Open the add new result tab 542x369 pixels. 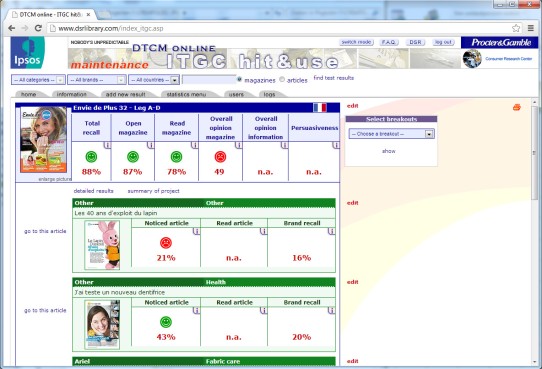[x=125, y=94]
